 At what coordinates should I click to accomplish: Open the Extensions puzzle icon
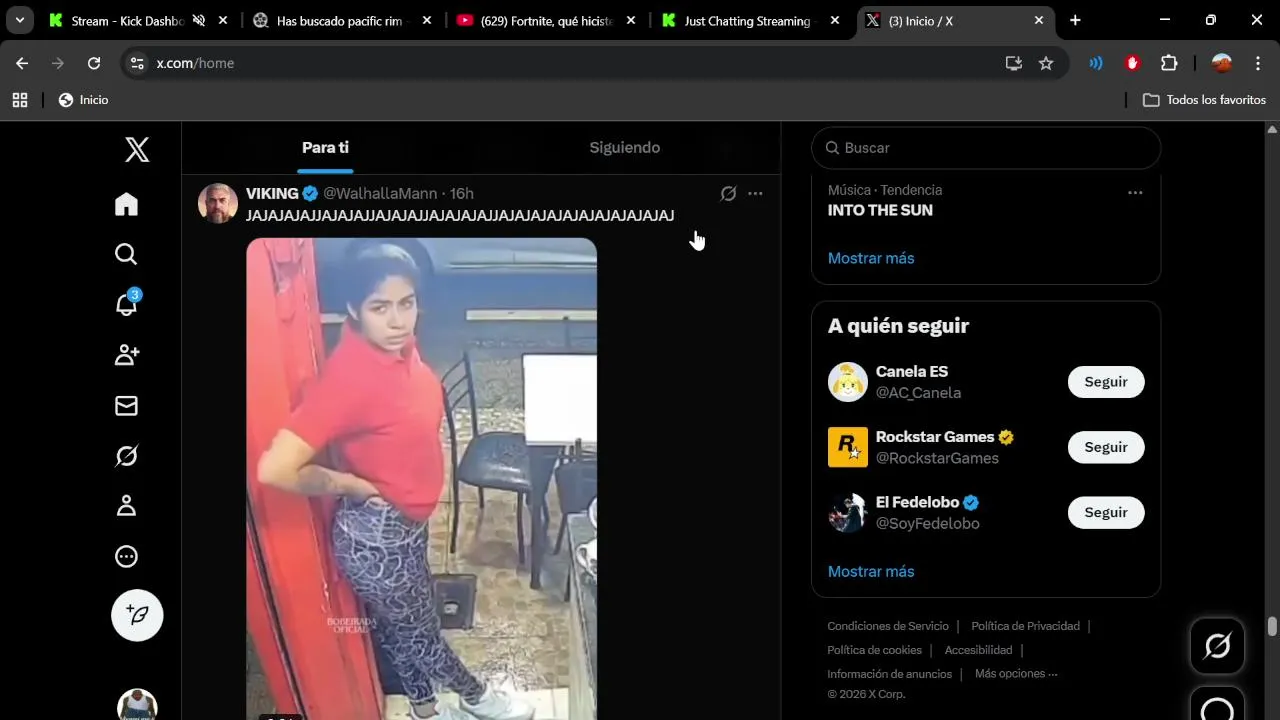[1169, 63]
